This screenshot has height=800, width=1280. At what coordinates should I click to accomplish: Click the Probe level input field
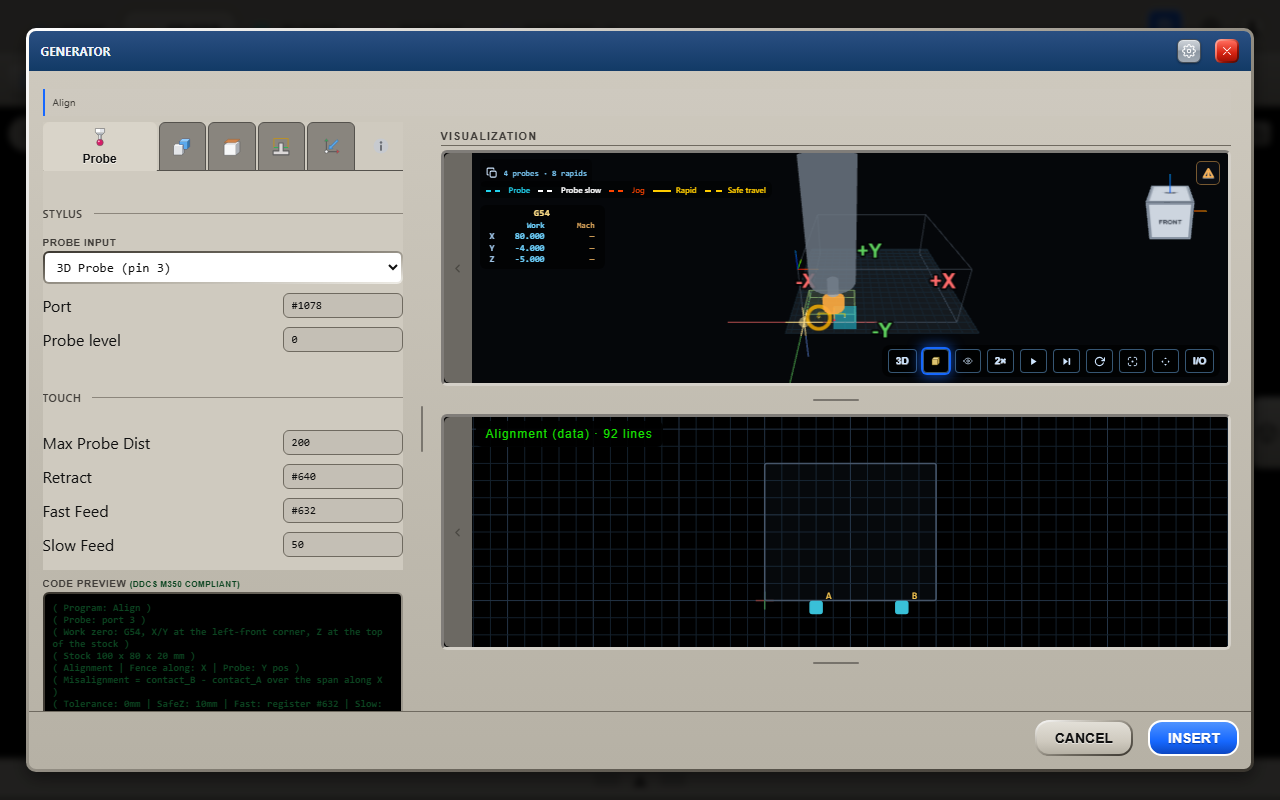pyautogui.click(x=343, y=340)
